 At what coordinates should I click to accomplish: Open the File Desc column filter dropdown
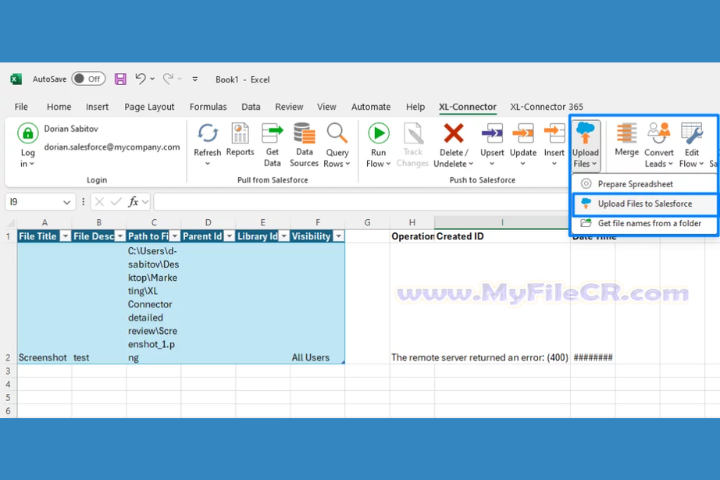pyautogui.click(x=120, y=236)
